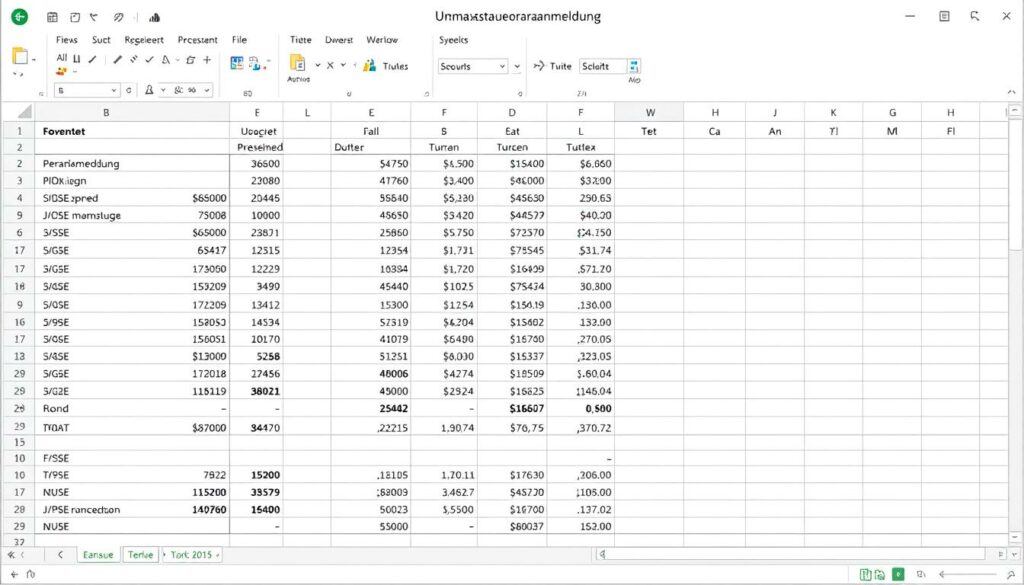Open the Werlow ribbon tab
Viewport: 1024px width, 585px height.
(x=382, y=40)
